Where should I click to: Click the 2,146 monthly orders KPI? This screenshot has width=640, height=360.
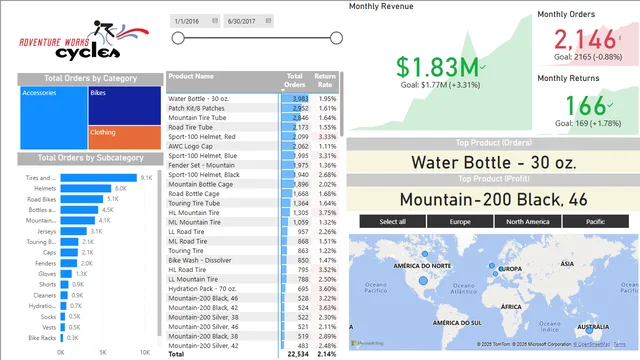point(585,40)
